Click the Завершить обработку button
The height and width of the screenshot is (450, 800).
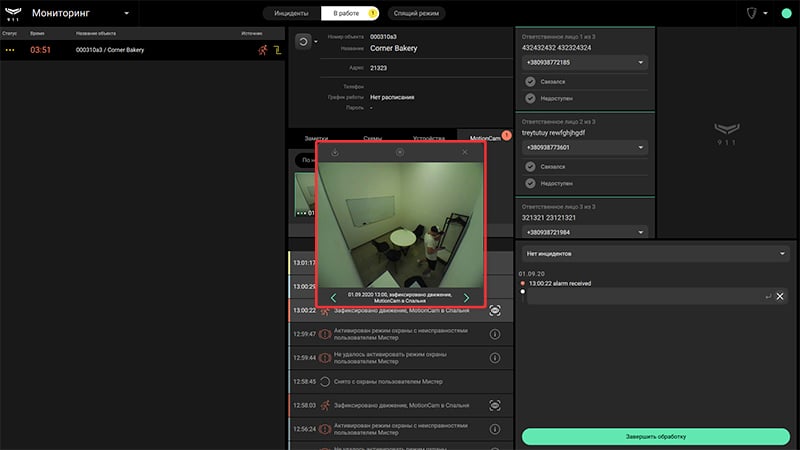point(655,437)
